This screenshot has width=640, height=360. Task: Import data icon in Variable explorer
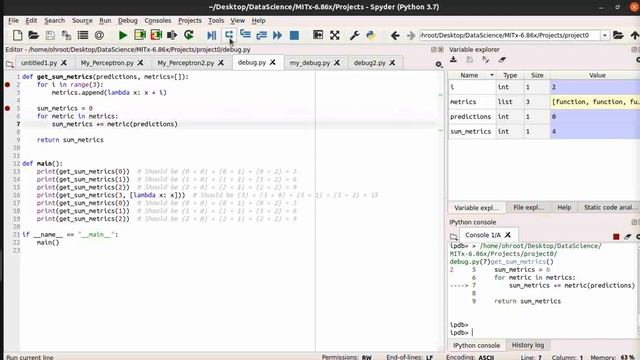coord(453,60)
